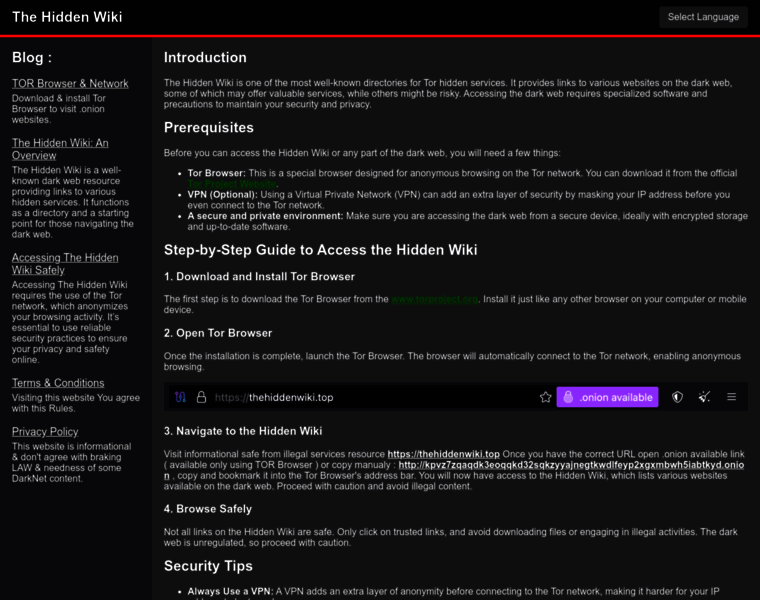The image size is (760, 600).
Task: Click the '1. Download and Install Tor Browser' heading
Action: pyautogui.click(x=259, y=276)
